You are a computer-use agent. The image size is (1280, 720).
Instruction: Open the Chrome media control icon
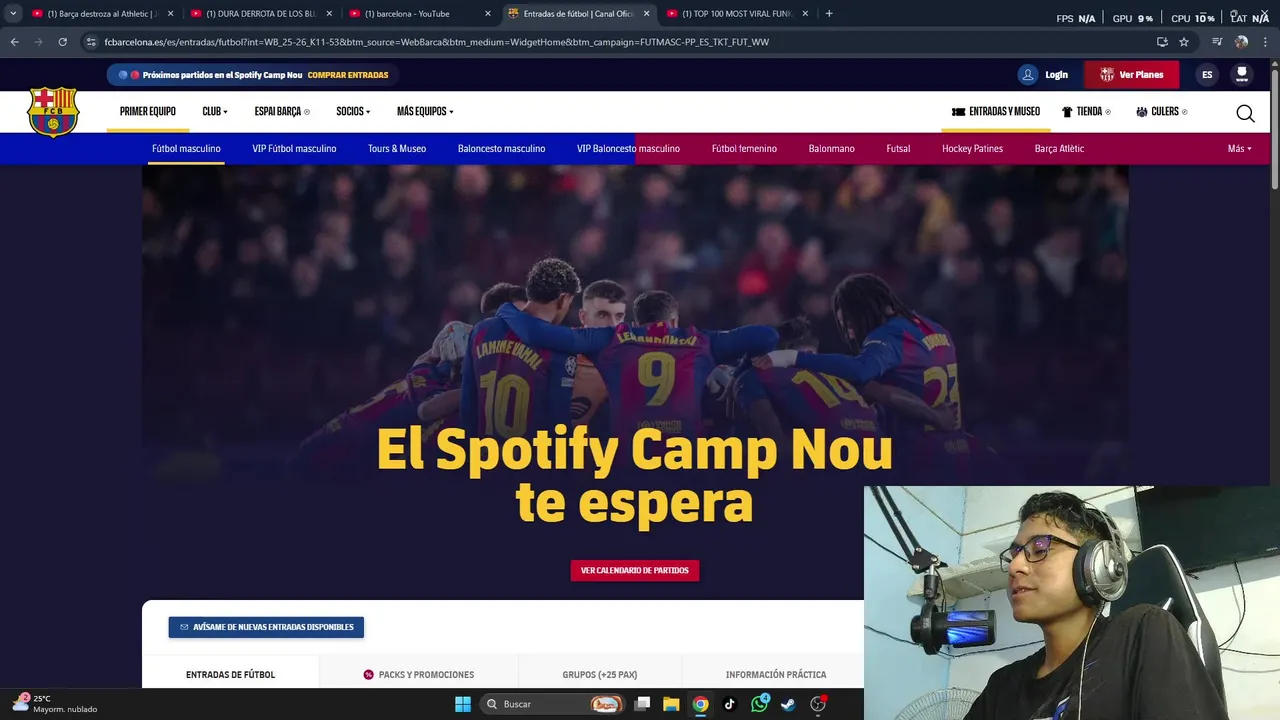pyautogui.click(x=1217, y=42)
